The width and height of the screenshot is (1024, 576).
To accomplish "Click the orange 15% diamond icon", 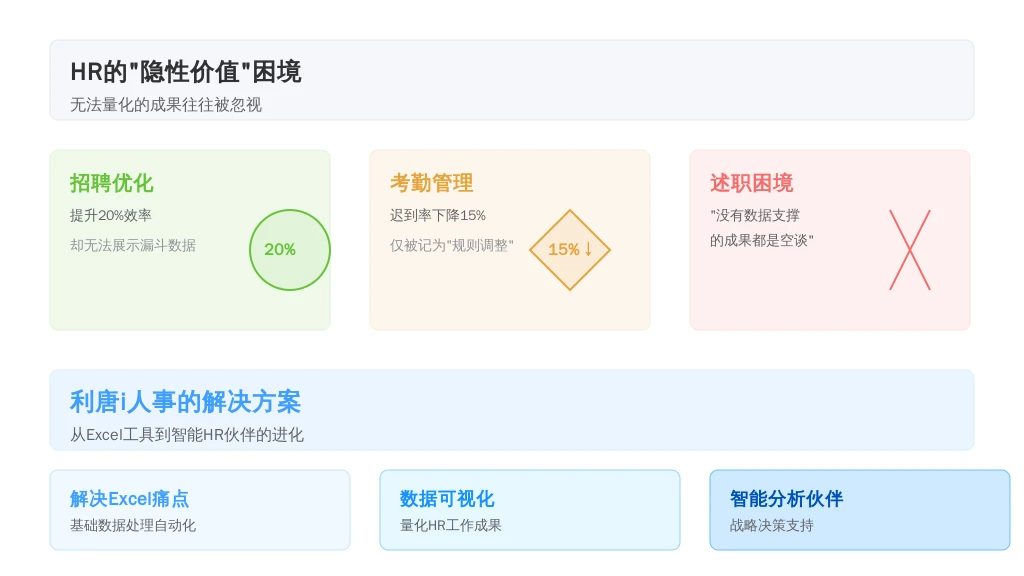I will coord(569,249).
